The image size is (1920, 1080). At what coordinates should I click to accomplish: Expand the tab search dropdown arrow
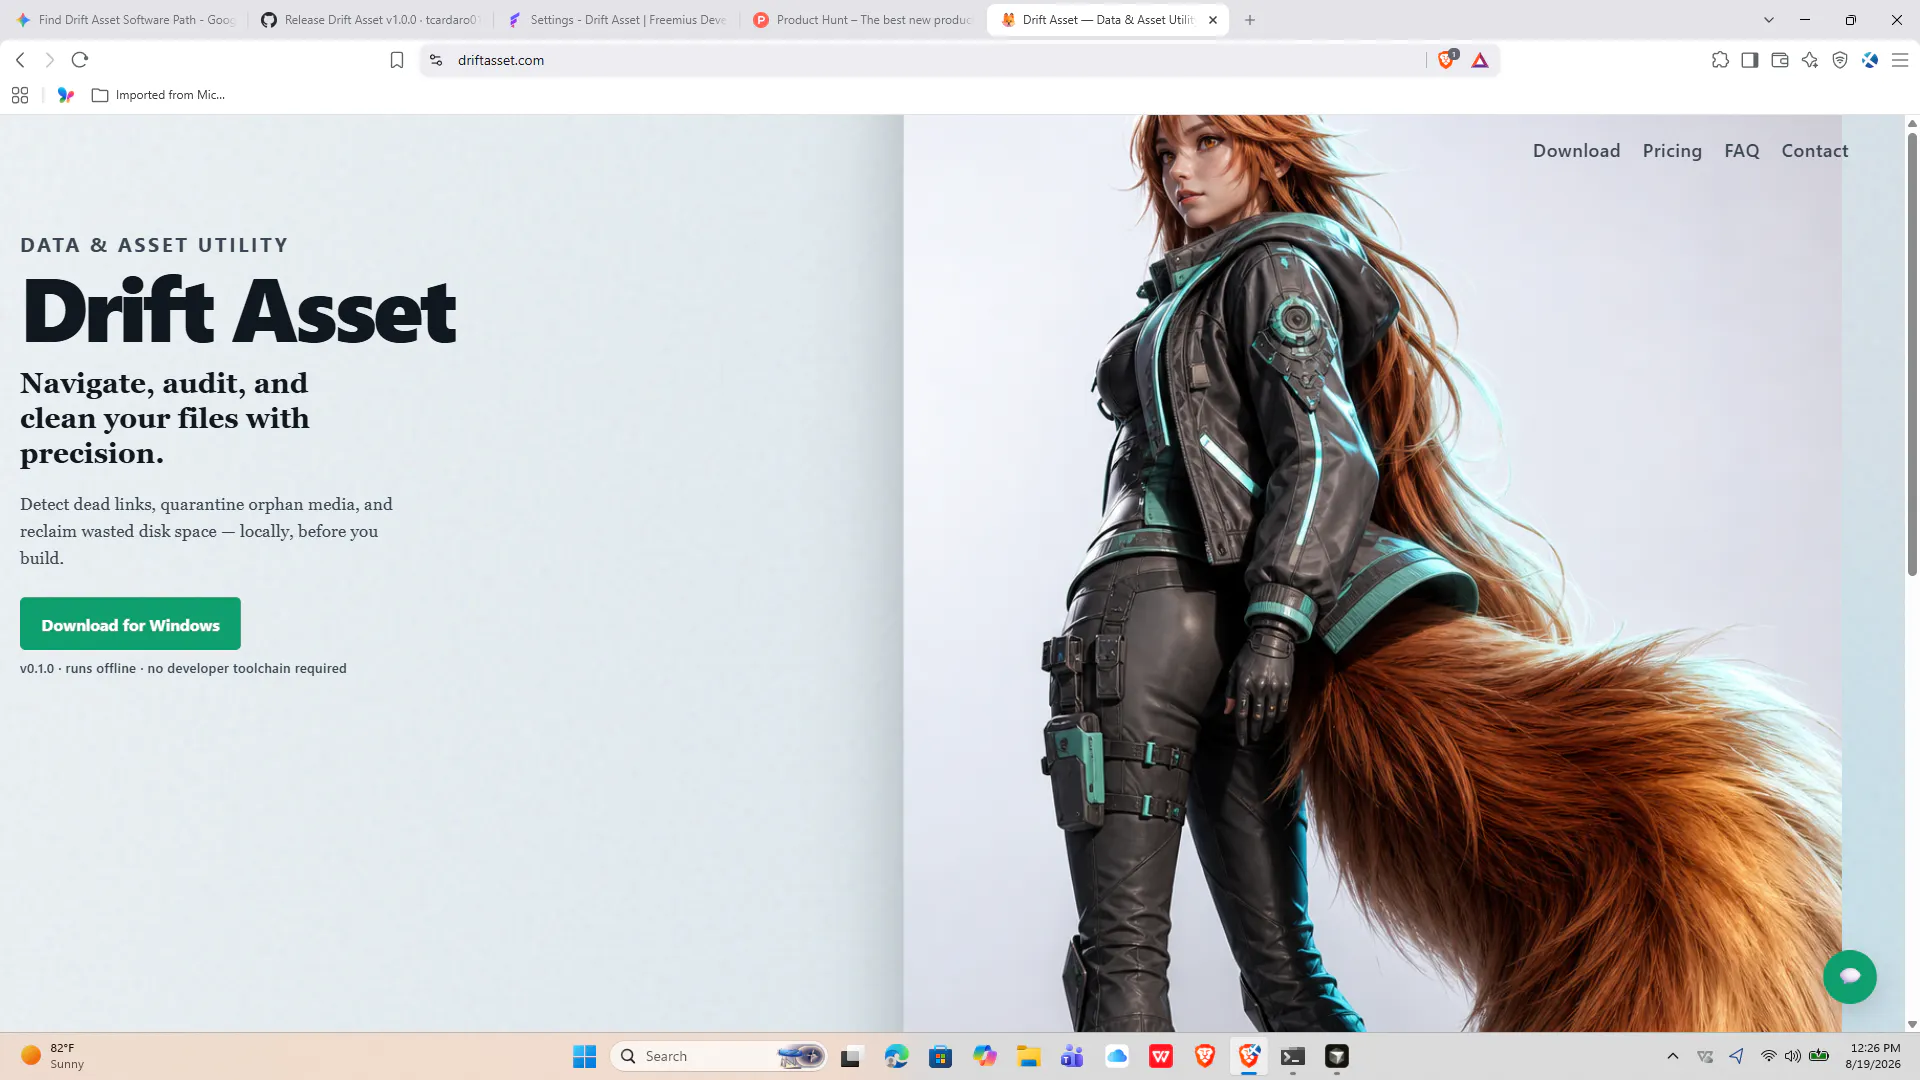point(1769,20)
